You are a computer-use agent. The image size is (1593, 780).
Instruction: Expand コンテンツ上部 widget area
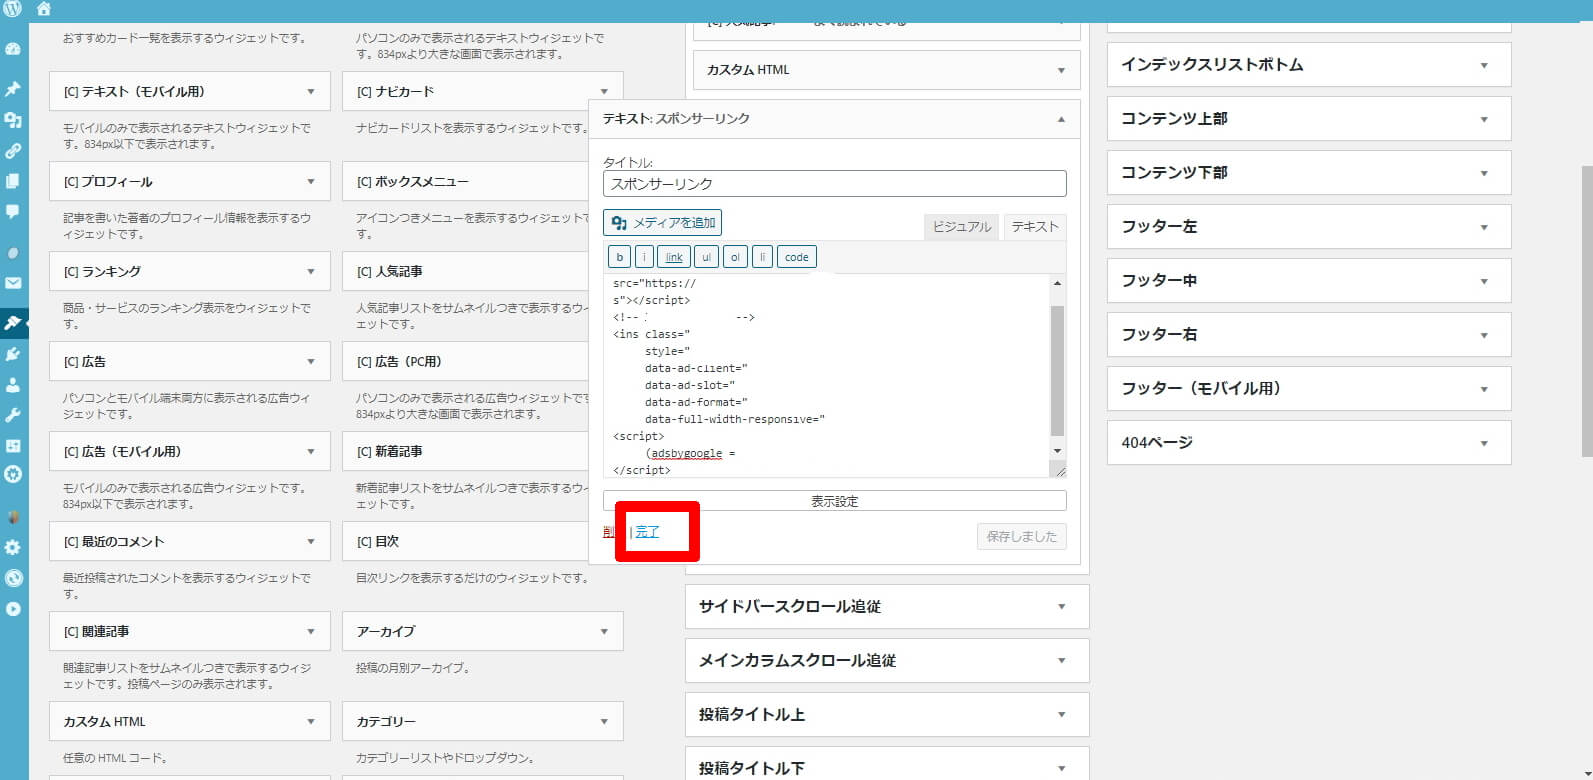(1309, 118)
